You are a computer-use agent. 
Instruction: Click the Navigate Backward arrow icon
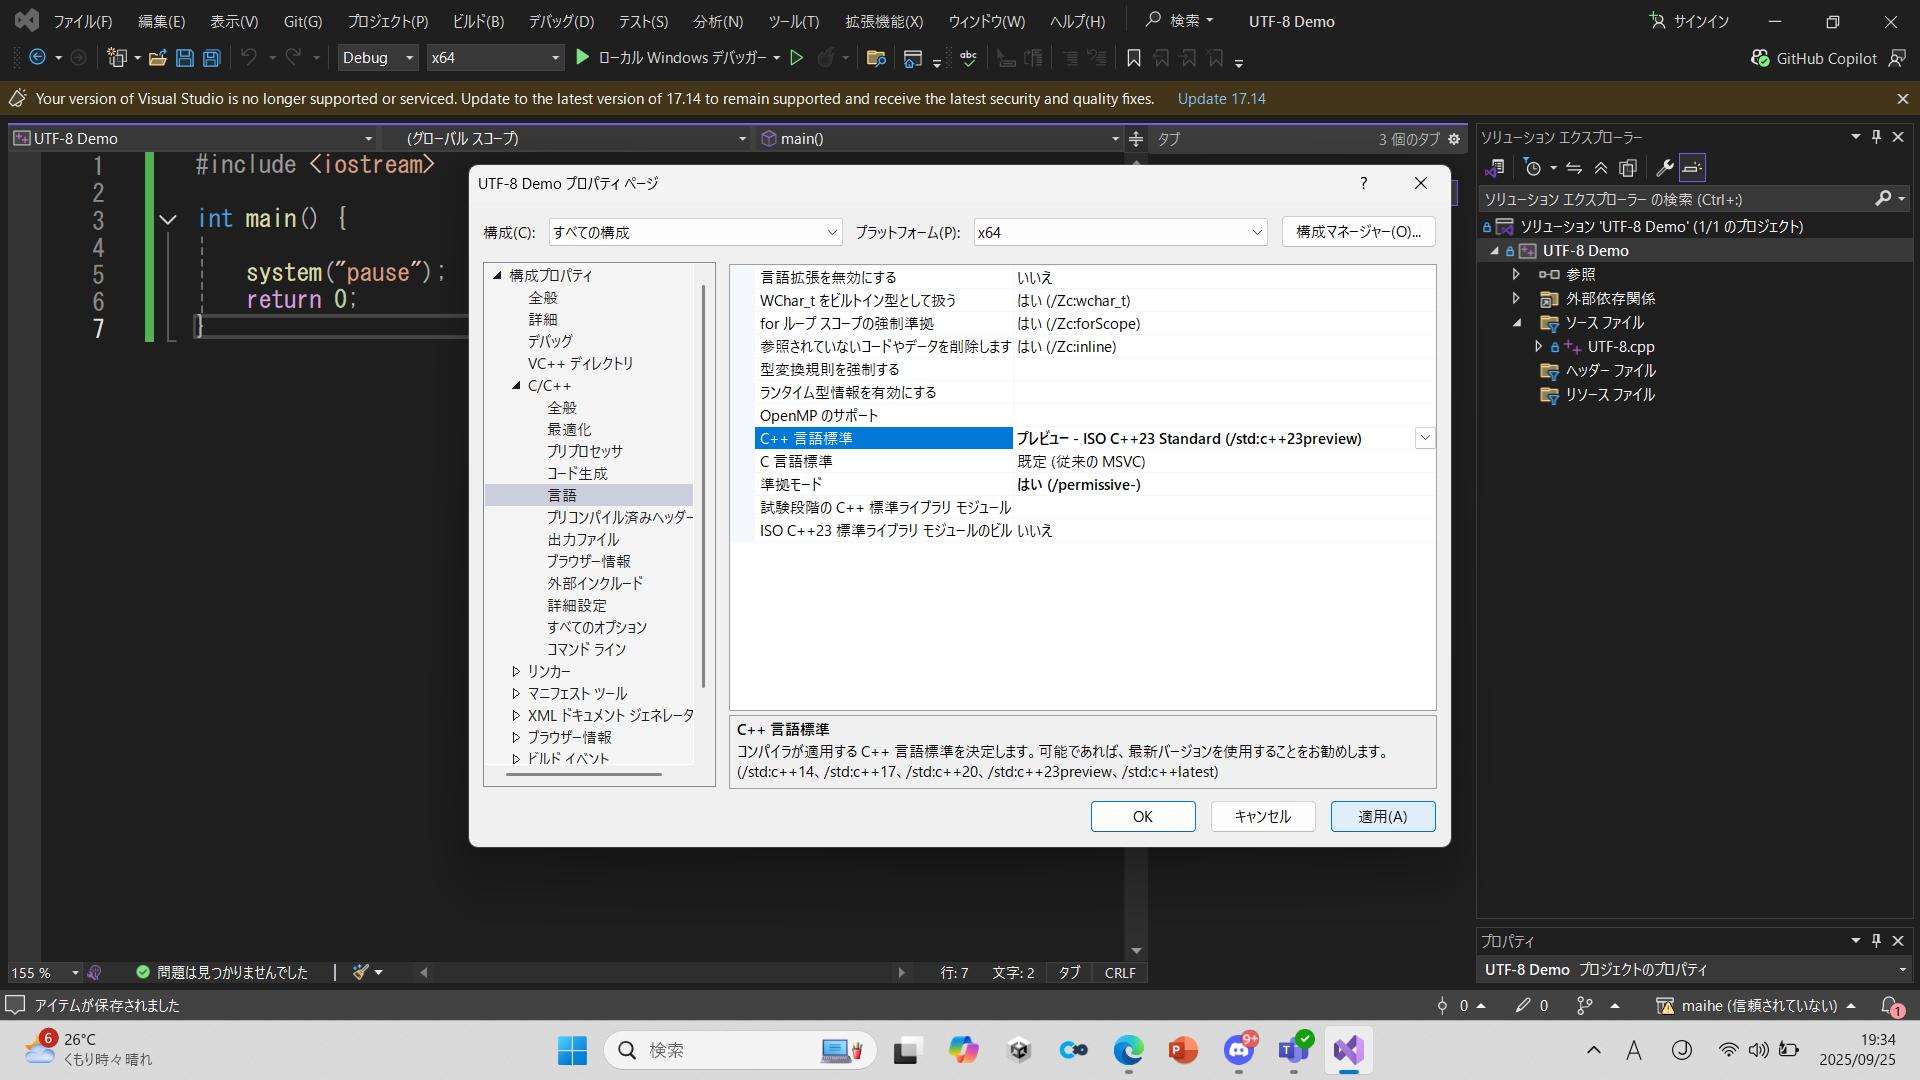(x=36, y=57)
